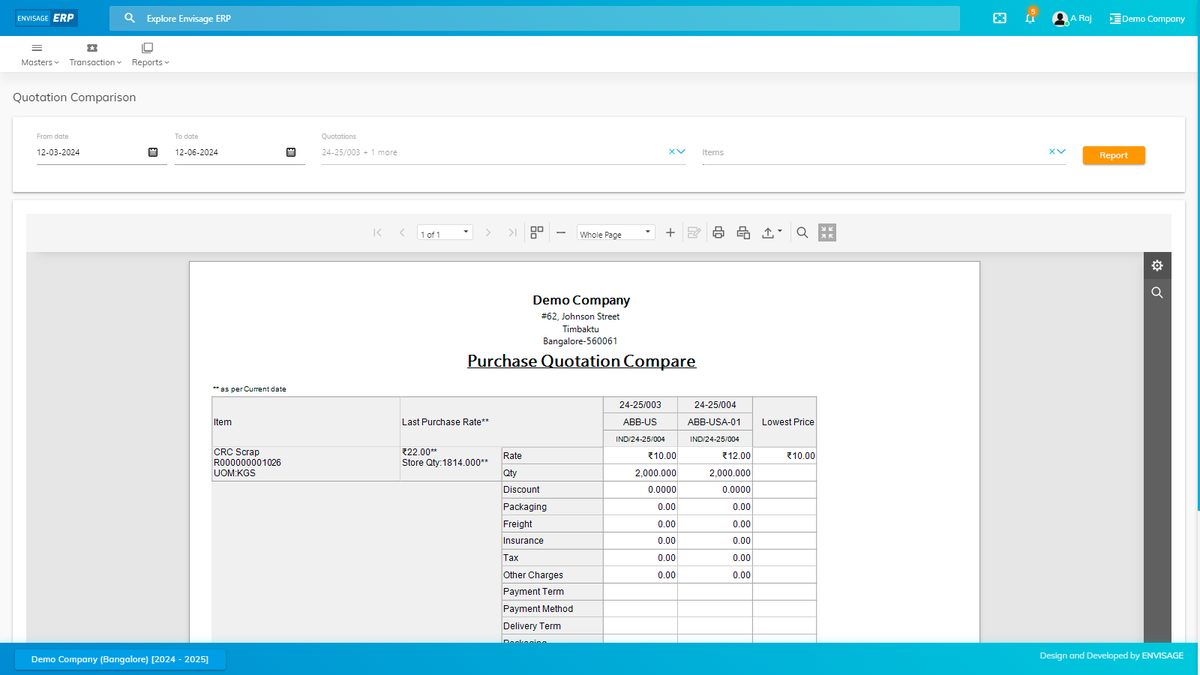The width and height of the screenshot is (1200, 675).
Task: Go to previous report page
Action: tap(402, 232)
